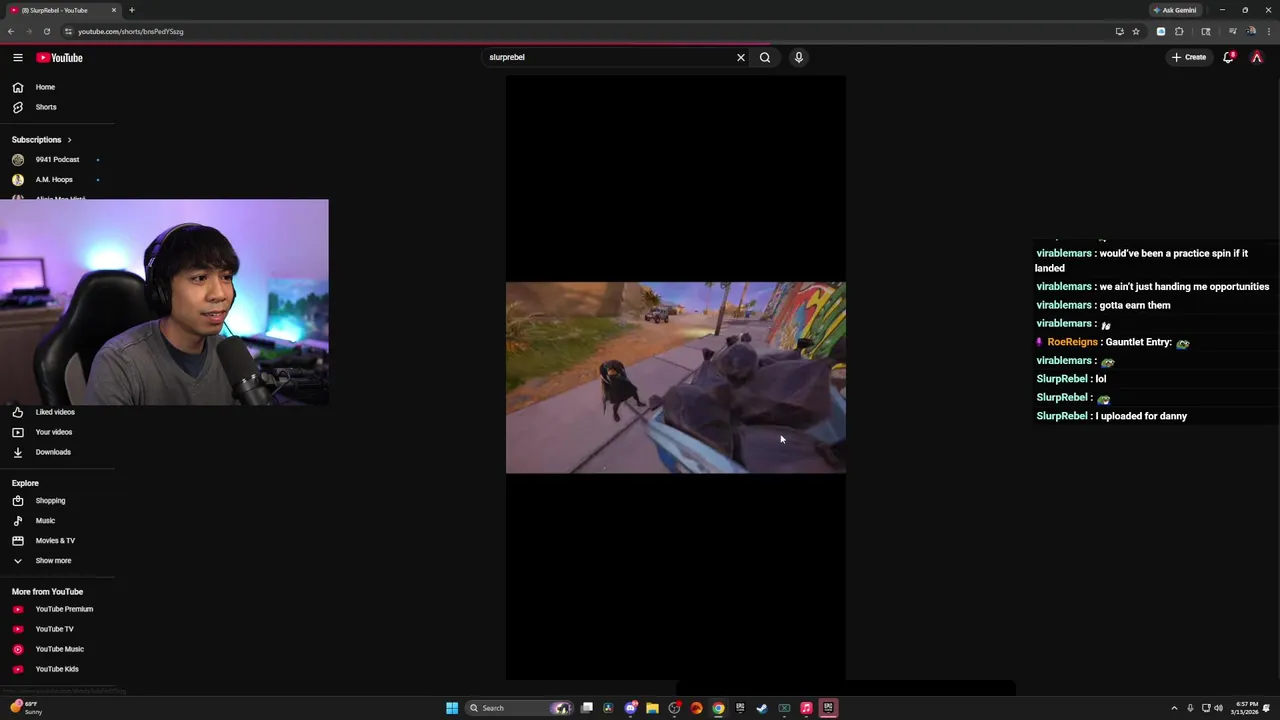The width and height of the screenshot is (1280, 720).
Task: Open the volume speaker tray icon
Action: pos(1218,708)
